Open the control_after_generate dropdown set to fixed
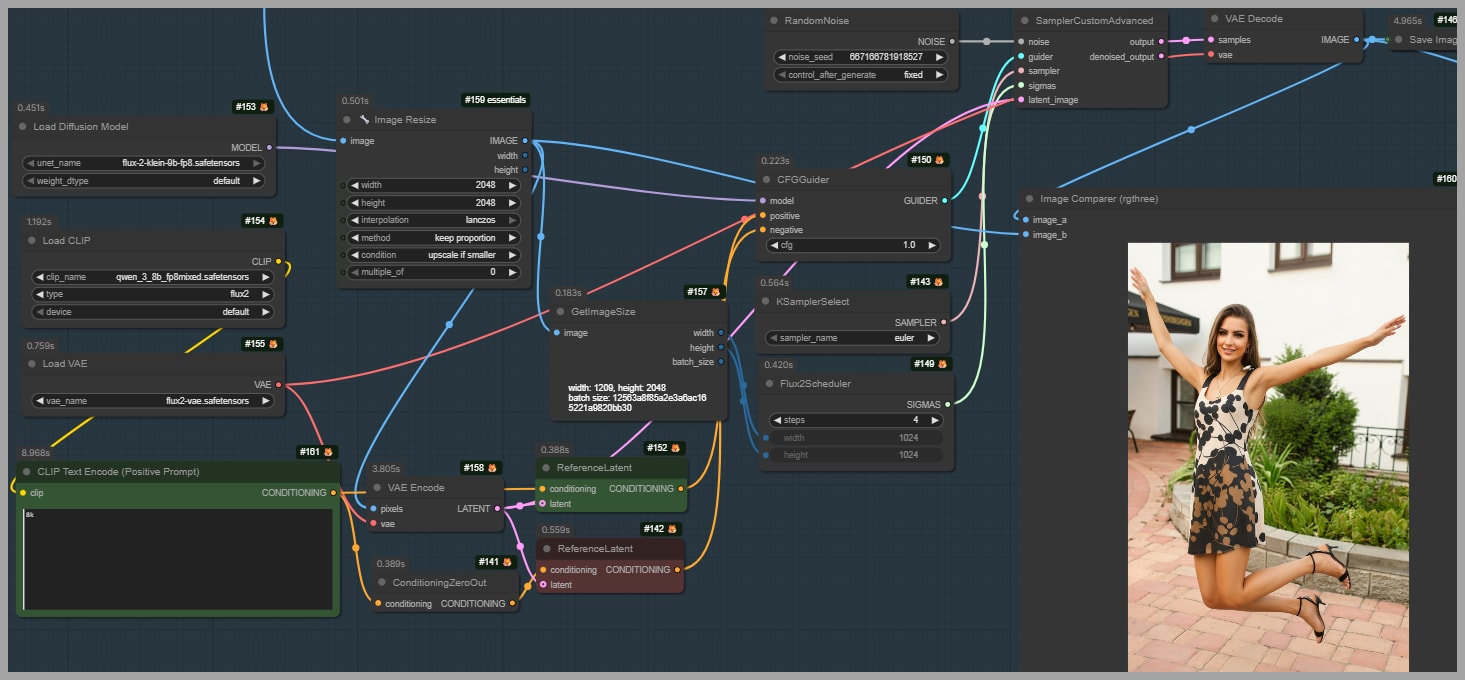The image size is (1465, 680). (x=860, y=75)
